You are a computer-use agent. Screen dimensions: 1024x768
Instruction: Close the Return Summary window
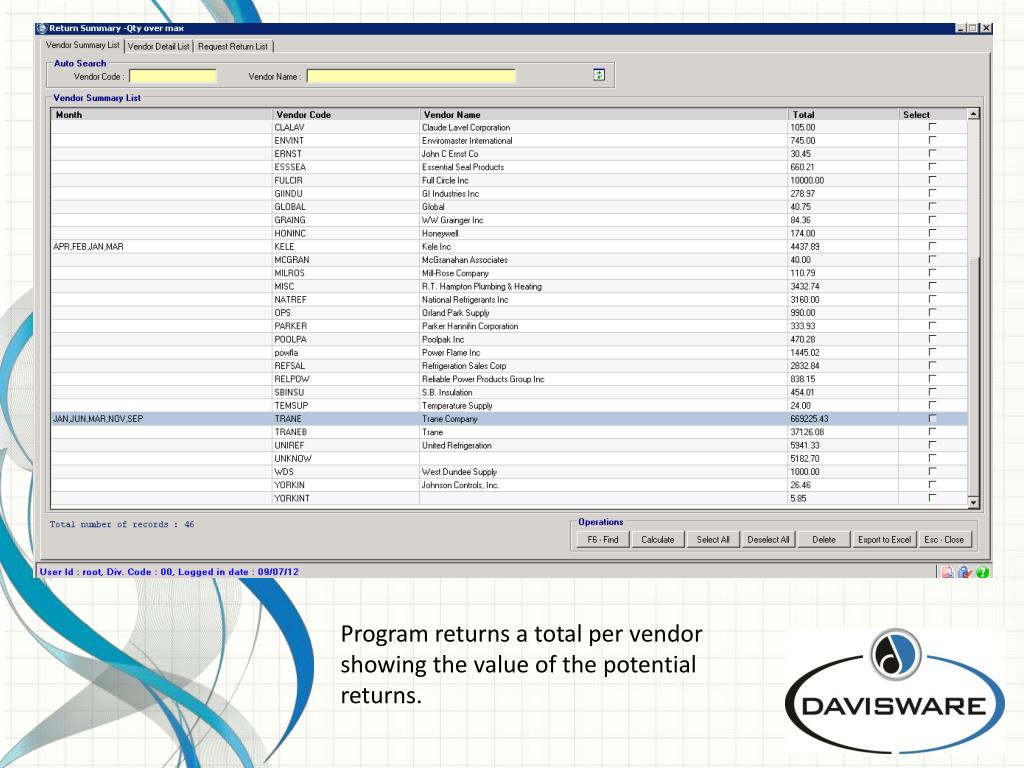[x=986, y=28]
